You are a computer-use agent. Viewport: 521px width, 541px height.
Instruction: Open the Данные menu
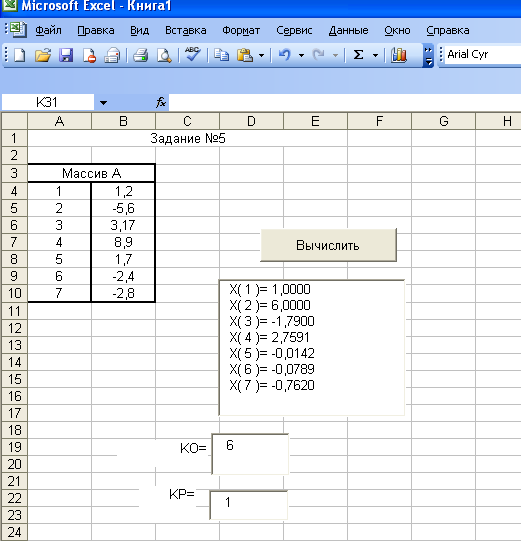coord(348,30)
